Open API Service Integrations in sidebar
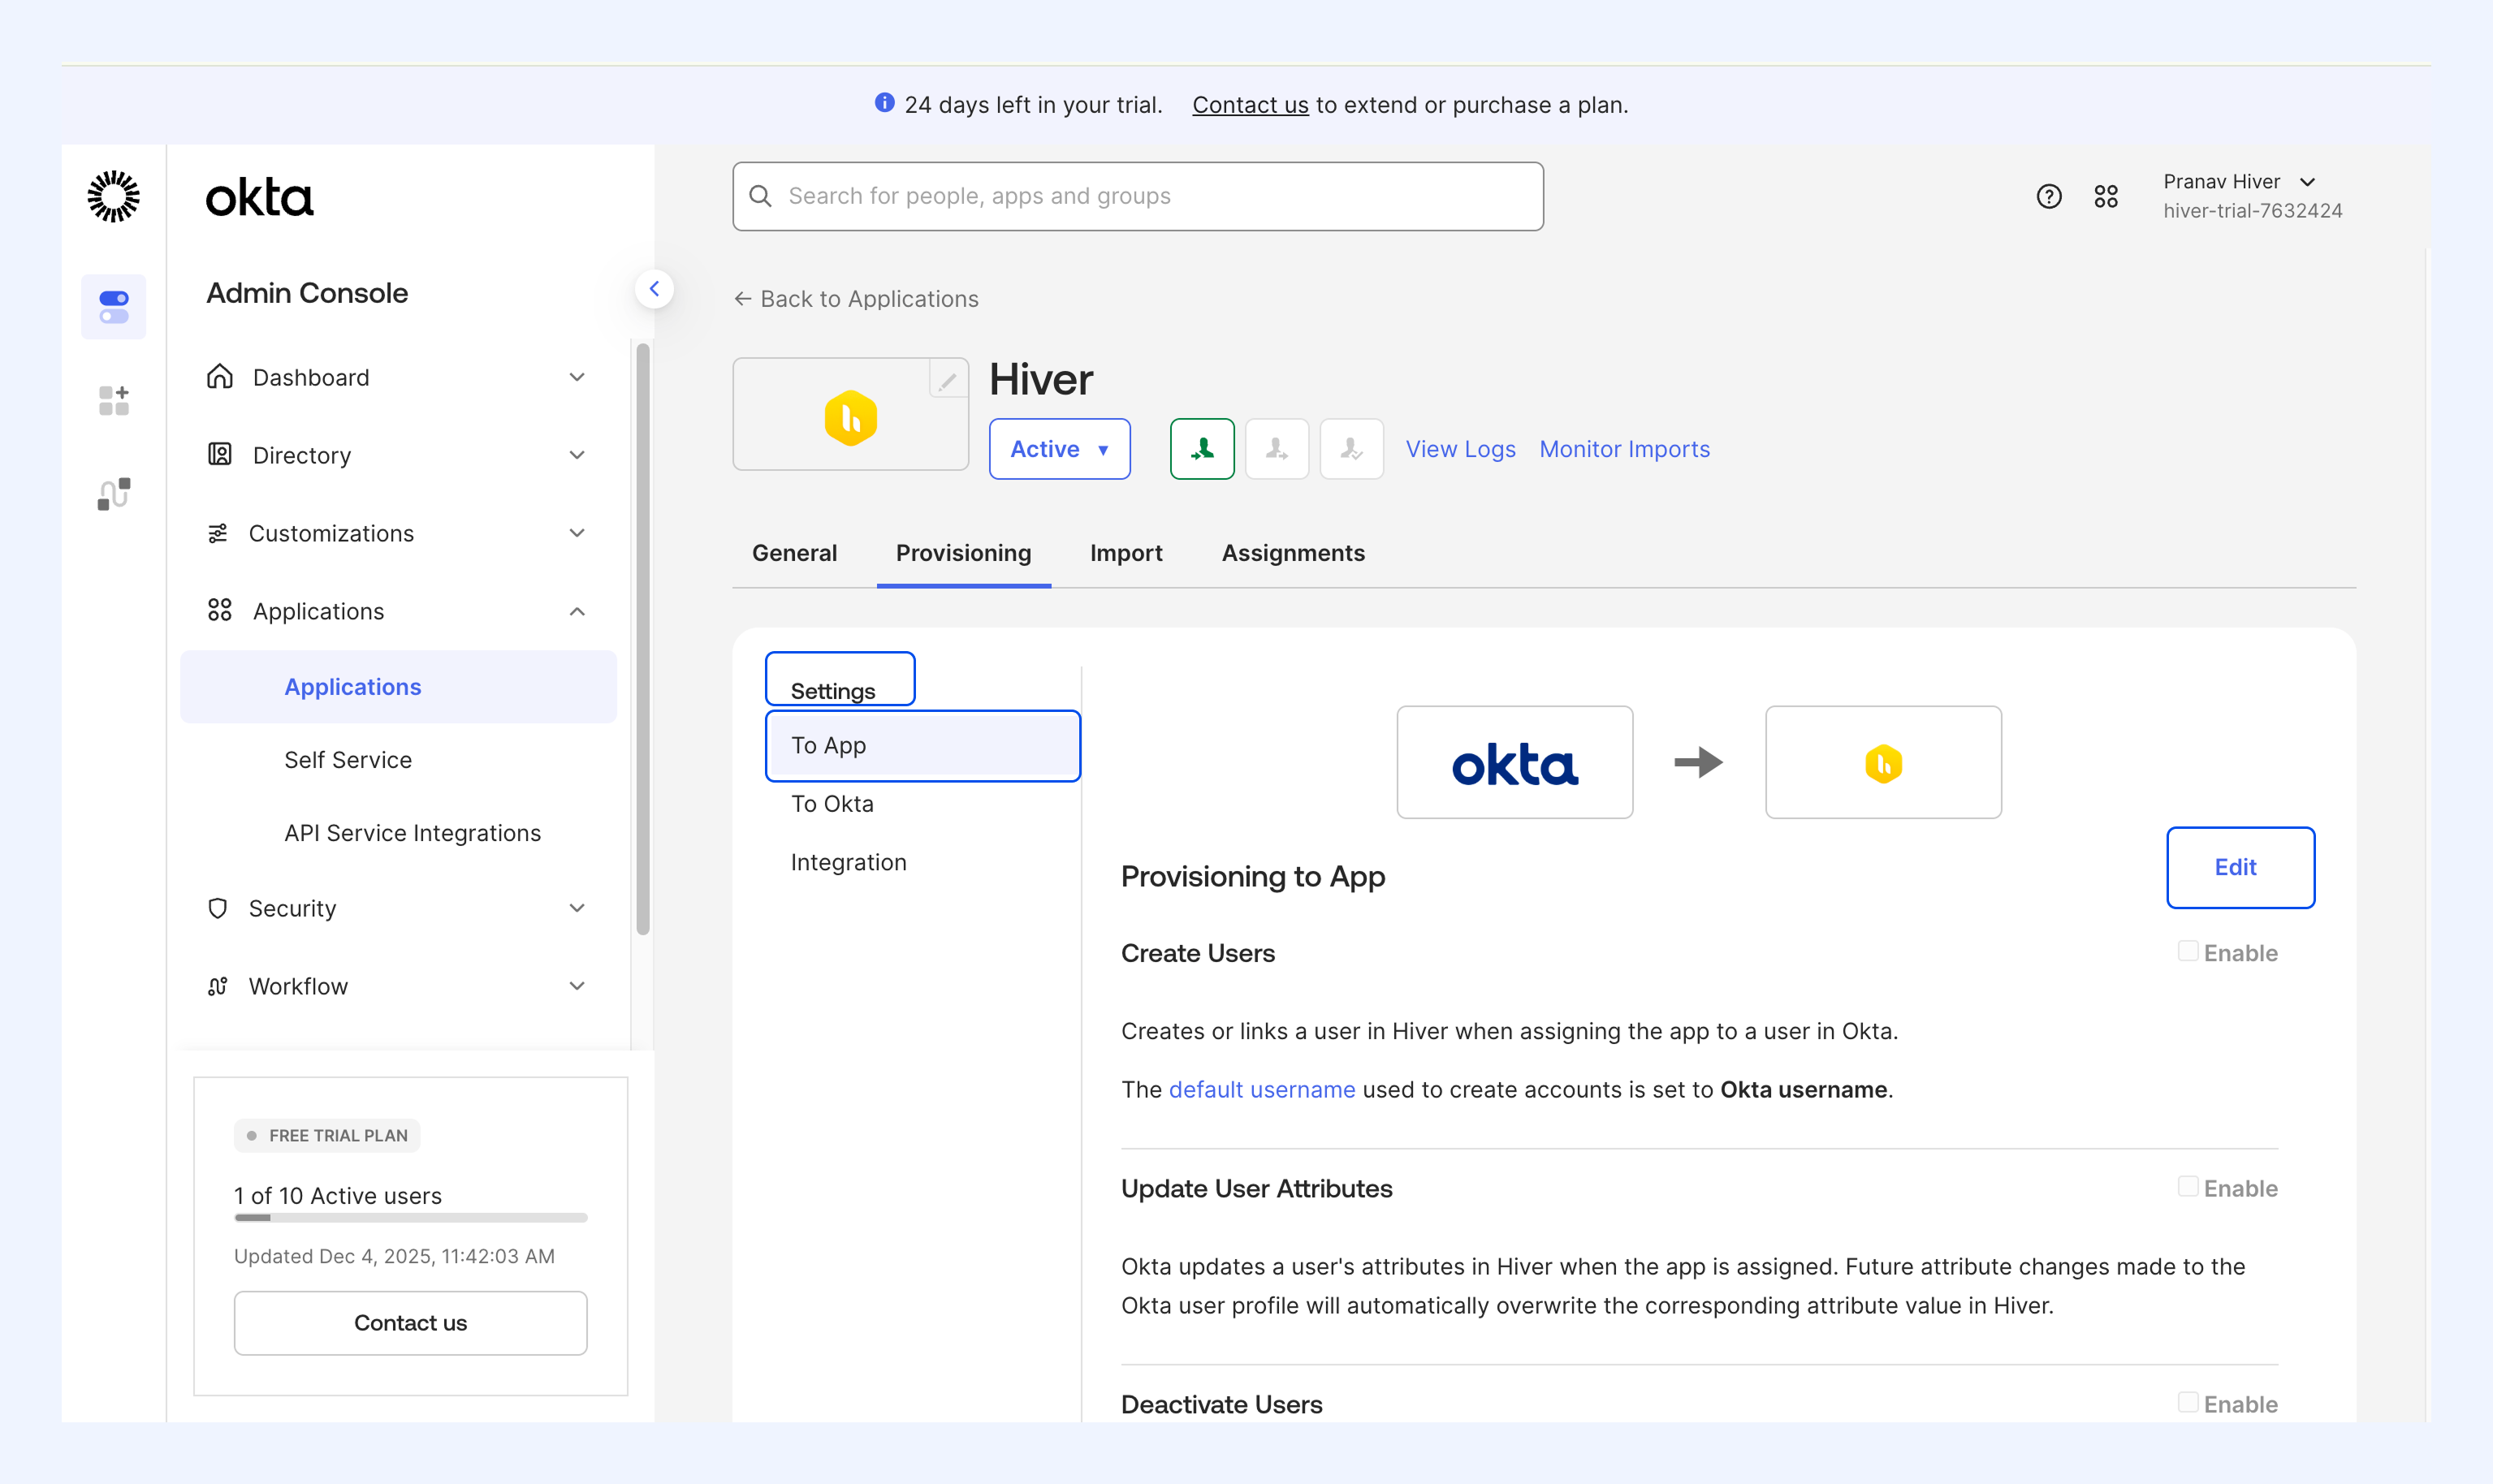Viewport: 2493px width, 1484px height. pos(412,833)
